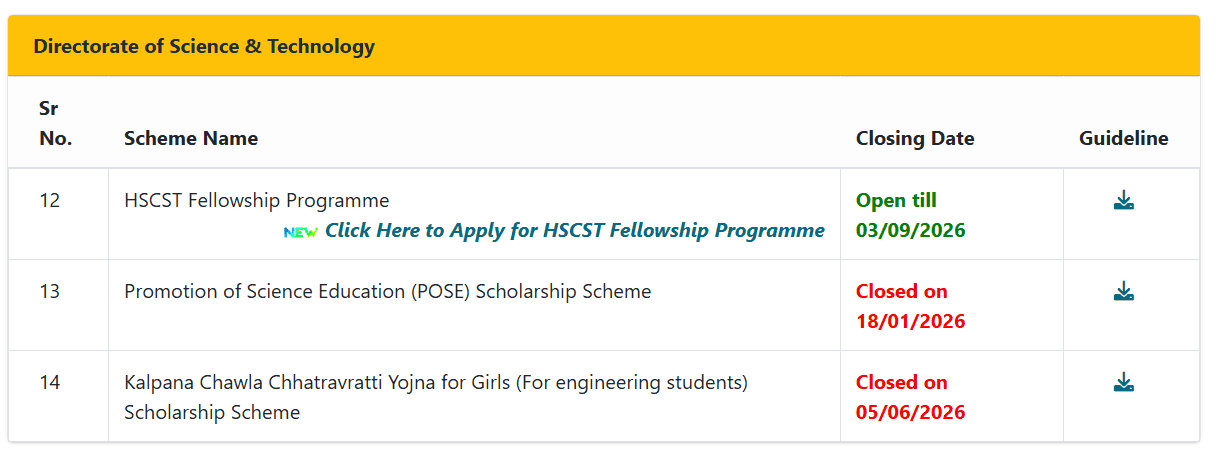Click the Sr No. column header
The width and height of the screenshot is (1222, 472).
click(x=56, y=124)
